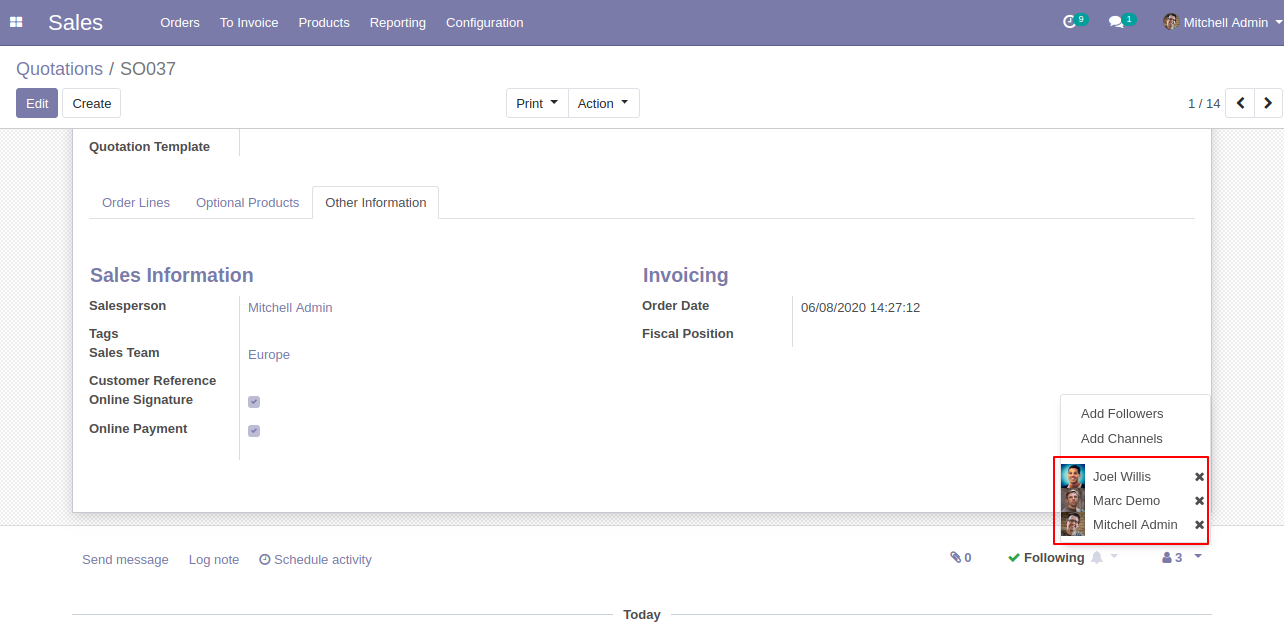
Task: Open the Reporting menu
Action: 397,22
